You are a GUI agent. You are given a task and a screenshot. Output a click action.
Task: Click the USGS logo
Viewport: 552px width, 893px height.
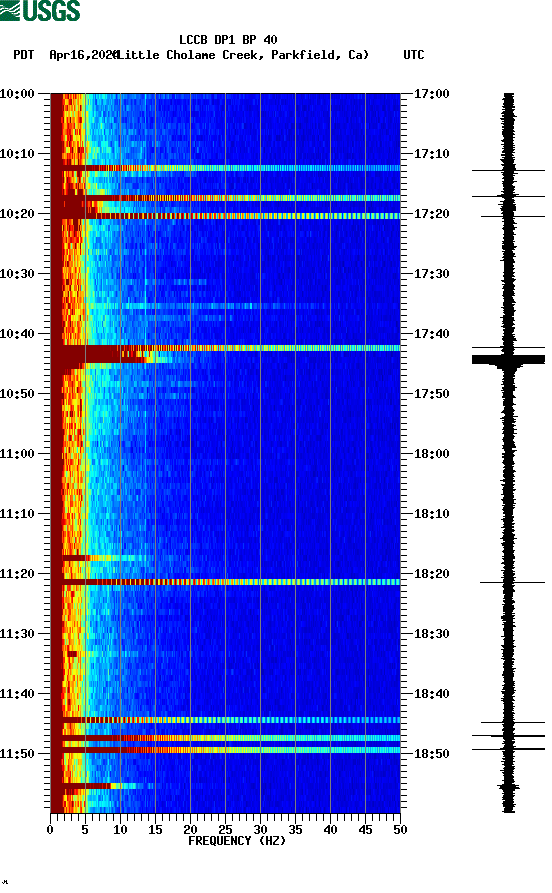coord(40,11)
